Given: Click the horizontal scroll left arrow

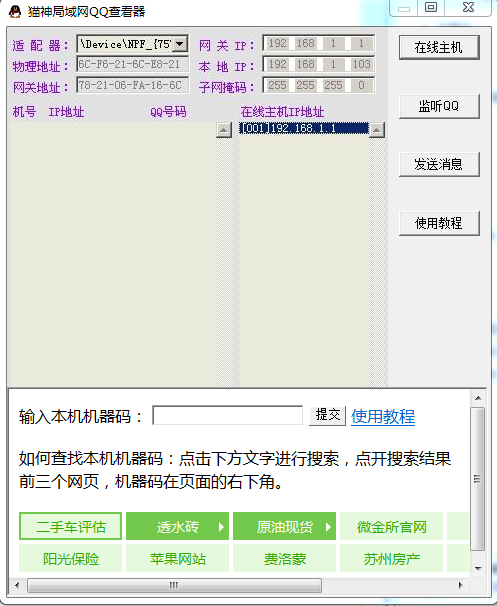Looking at the screenshot, I should point(17,585).
